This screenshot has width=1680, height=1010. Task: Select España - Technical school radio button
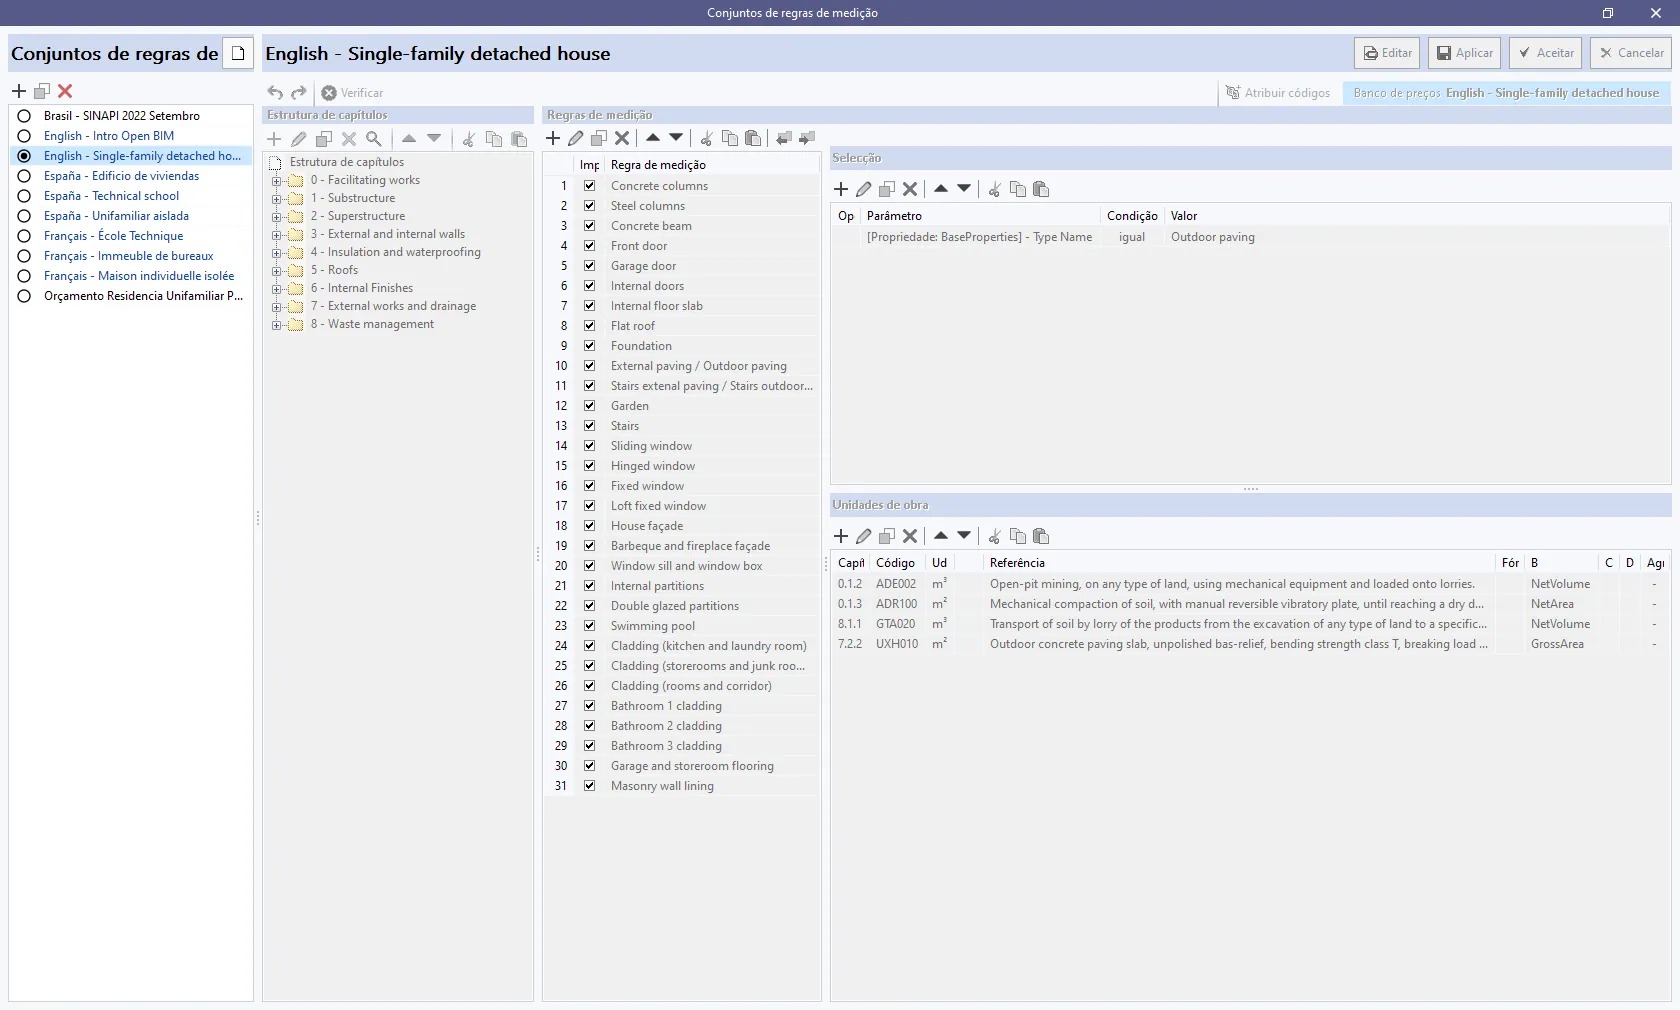coord(24,196)
